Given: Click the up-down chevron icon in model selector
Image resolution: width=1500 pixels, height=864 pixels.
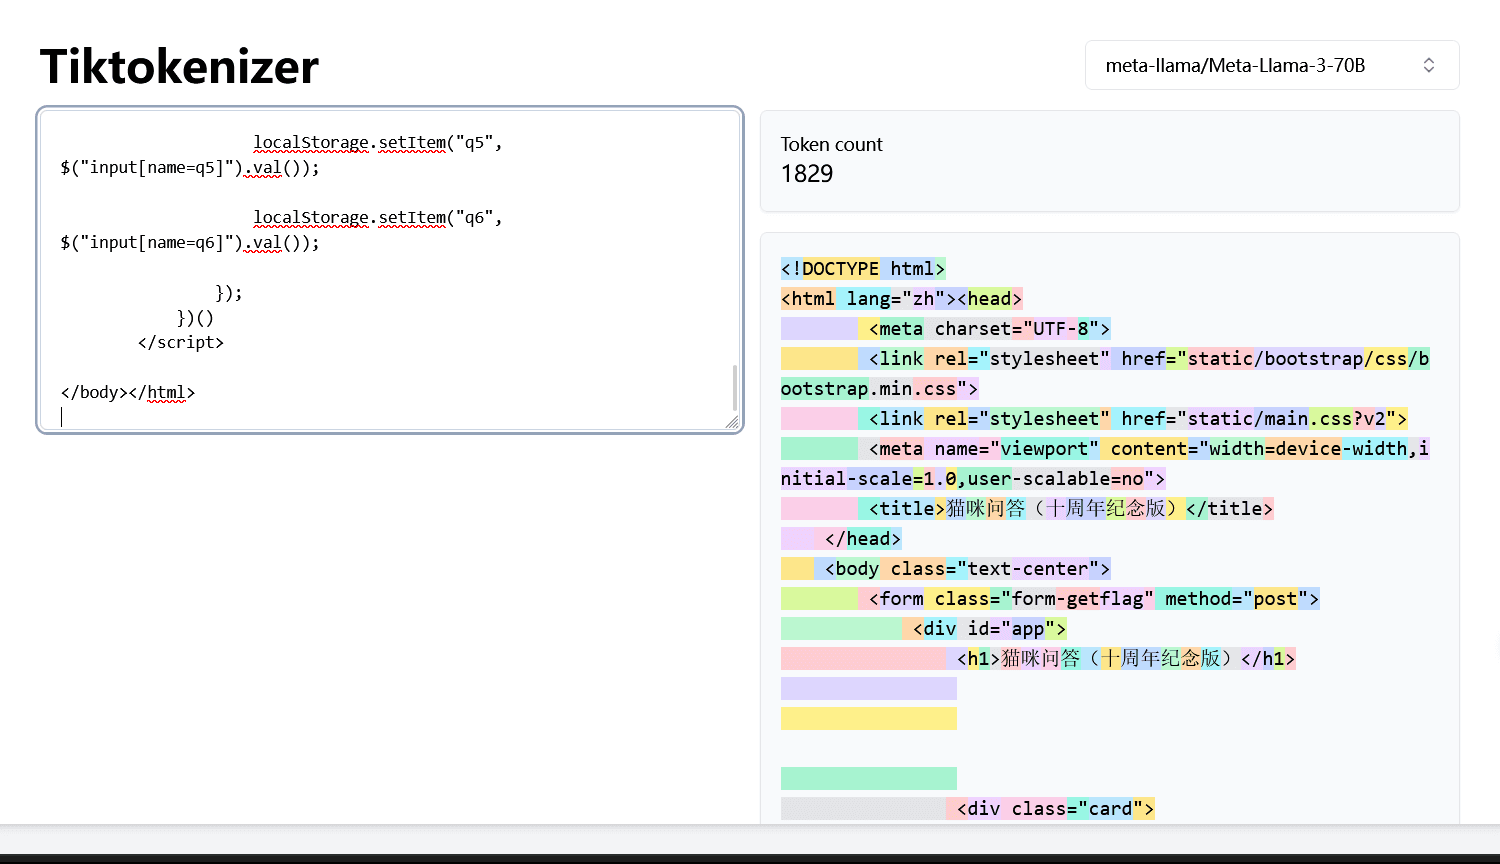Looking at the screenshot, I should (x=1429, y=65).
